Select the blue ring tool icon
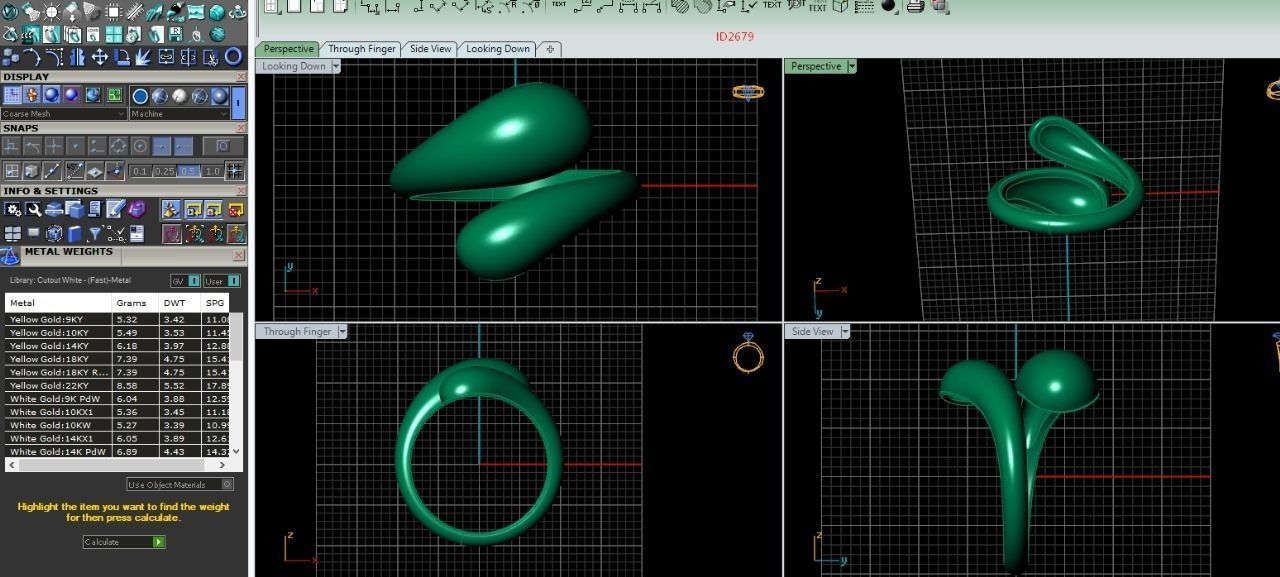The image size is (1280, 577). pos(233,56)
